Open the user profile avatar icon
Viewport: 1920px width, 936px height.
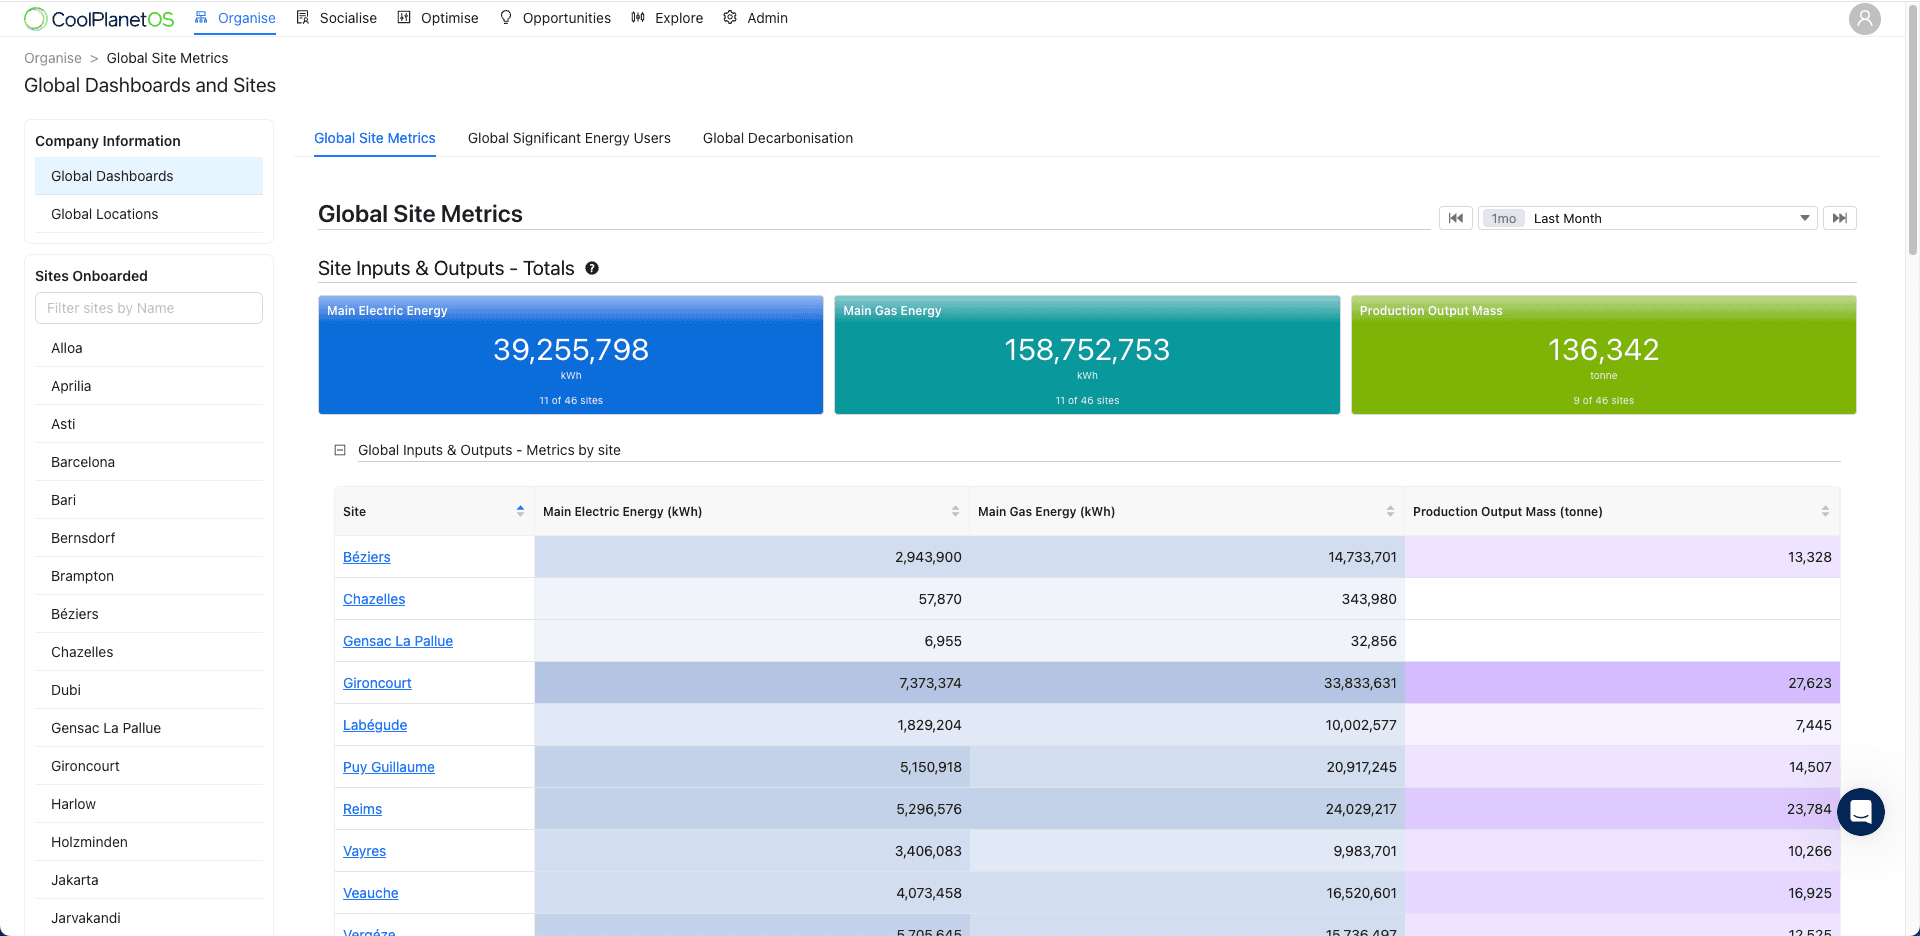coord(1864,19)
